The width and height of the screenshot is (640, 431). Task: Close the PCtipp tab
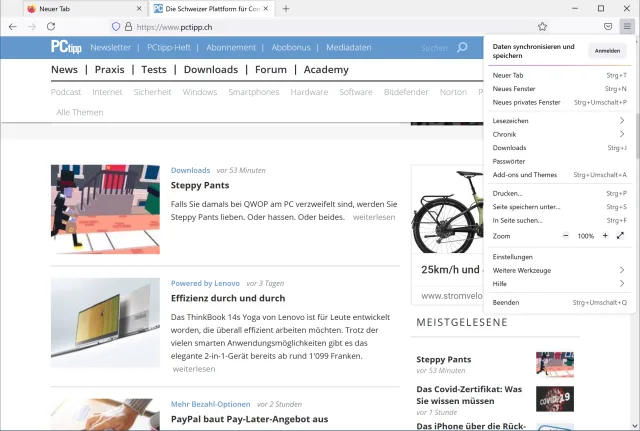pos(266,9)
